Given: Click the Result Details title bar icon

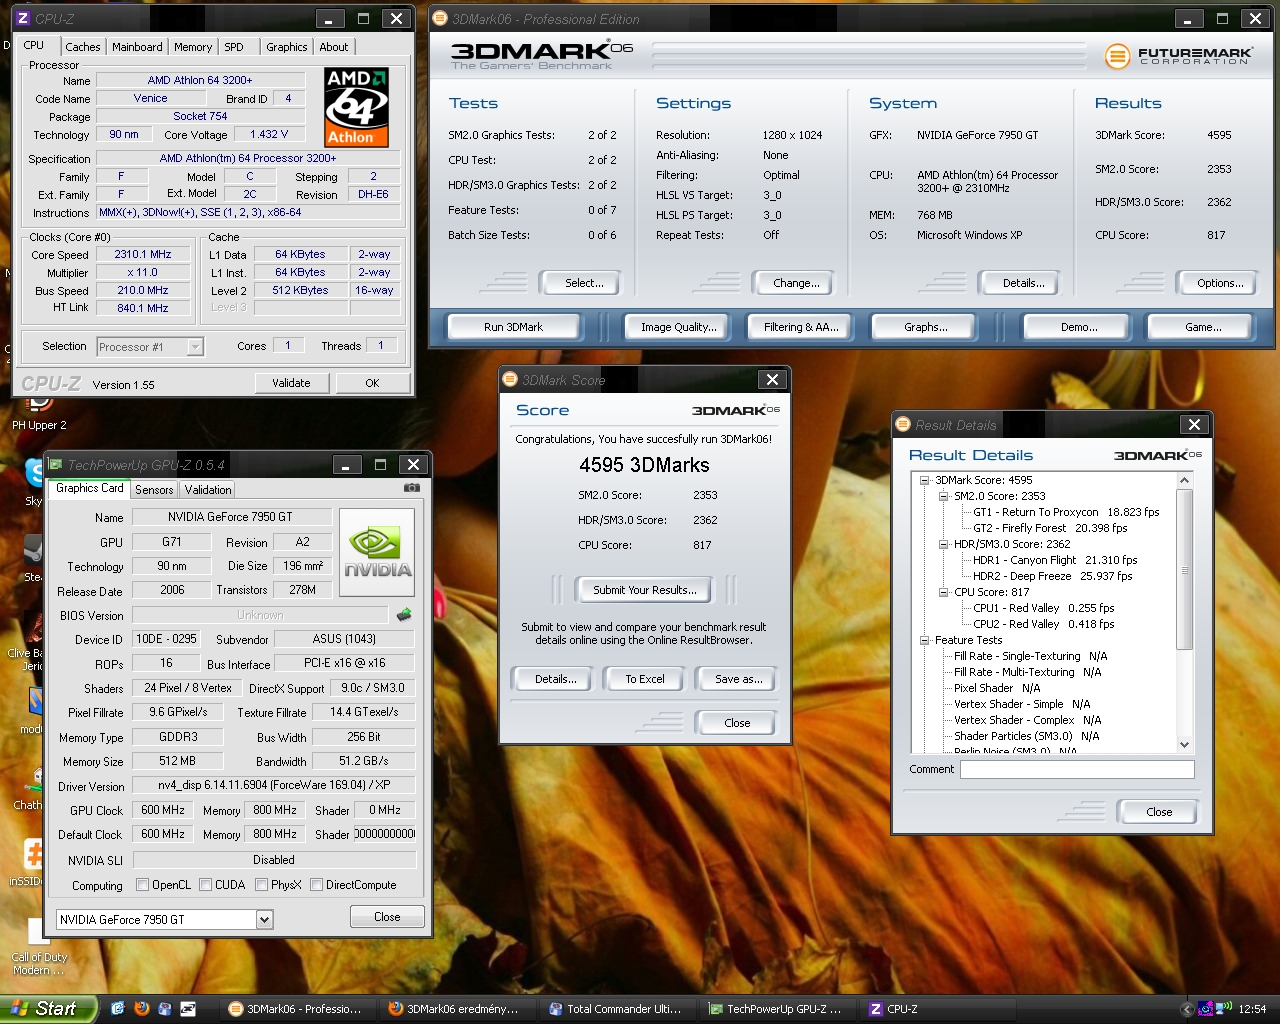Looking at the screenshot, I should click(903, 425).
